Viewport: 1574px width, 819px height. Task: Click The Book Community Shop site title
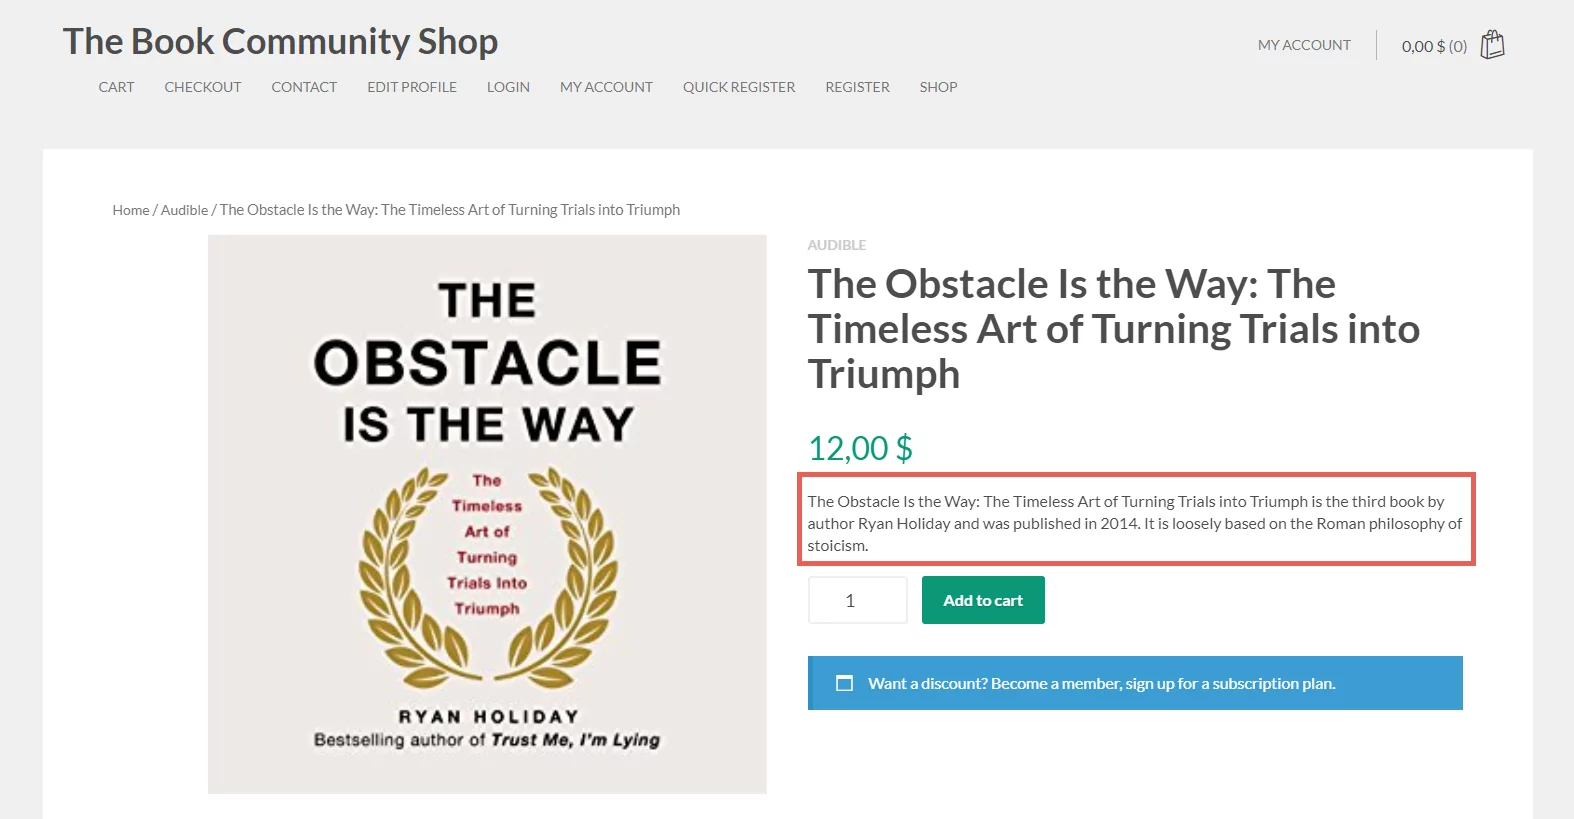[x=280, y=41]
